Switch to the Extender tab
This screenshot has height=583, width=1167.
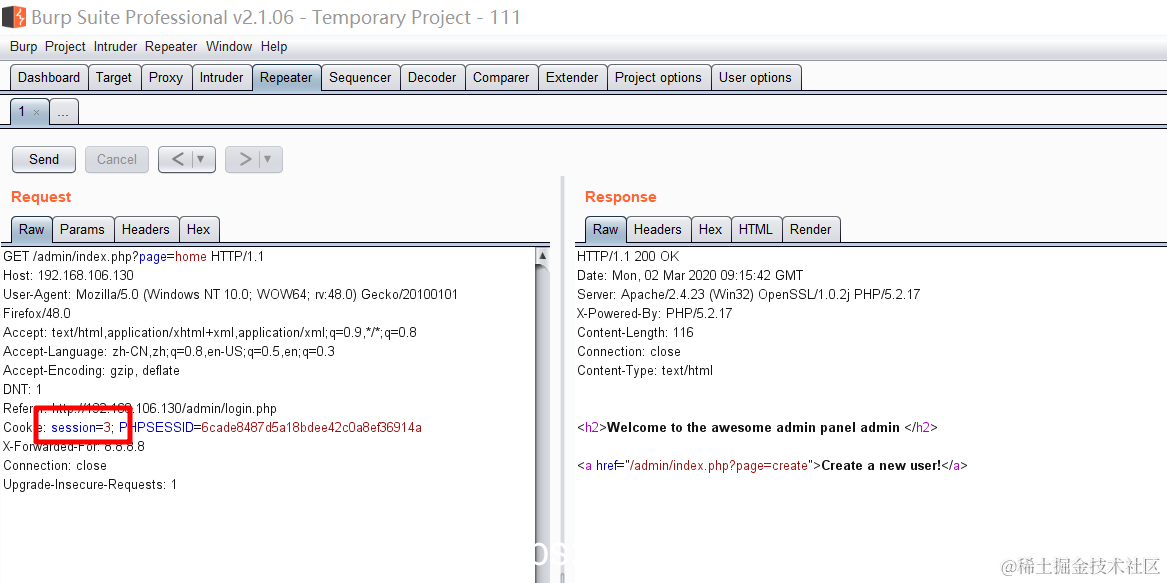pos(572,77)
